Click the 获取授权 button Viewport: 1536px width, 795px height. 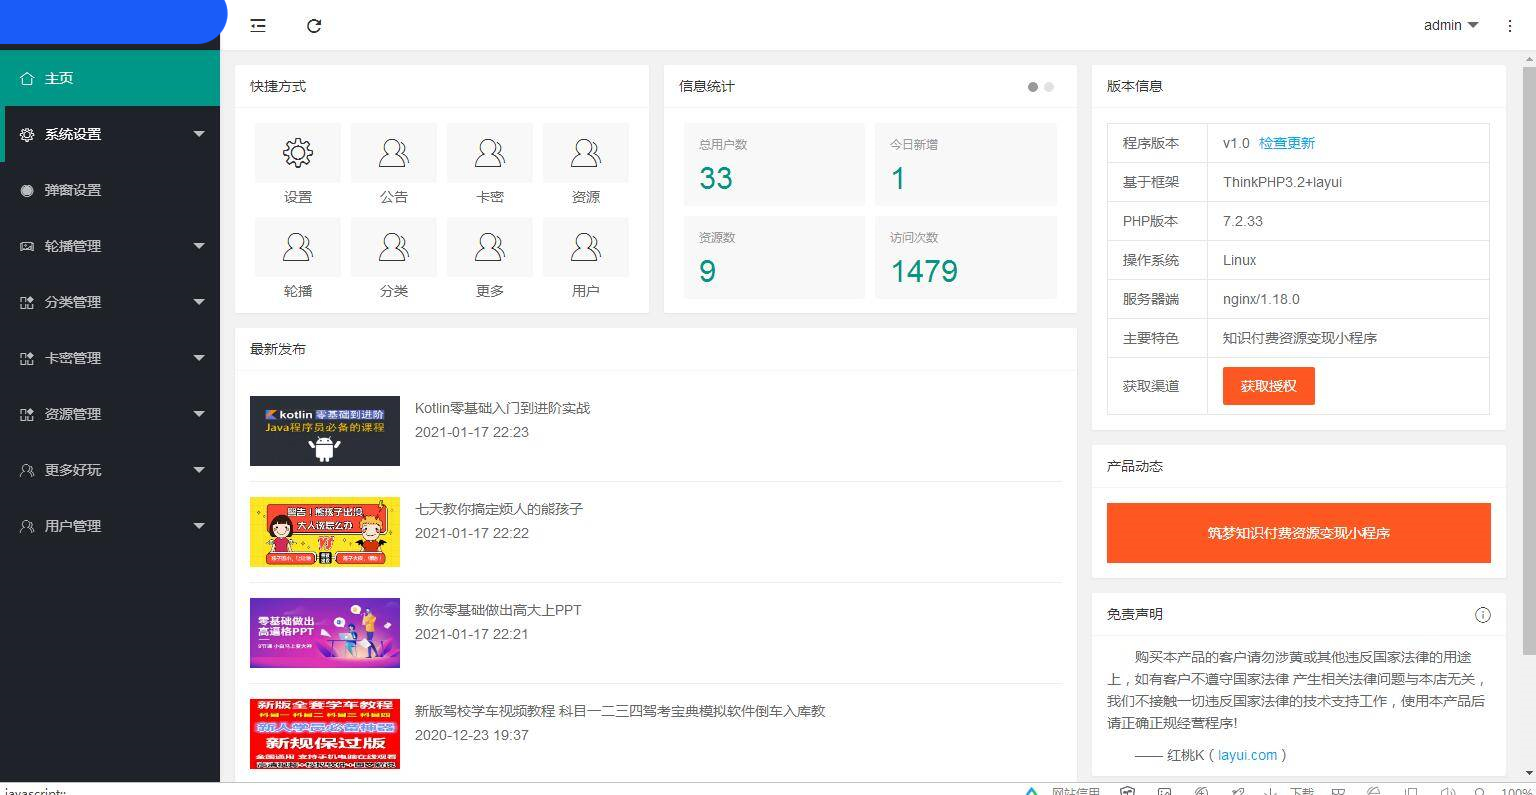(1268, 385)
